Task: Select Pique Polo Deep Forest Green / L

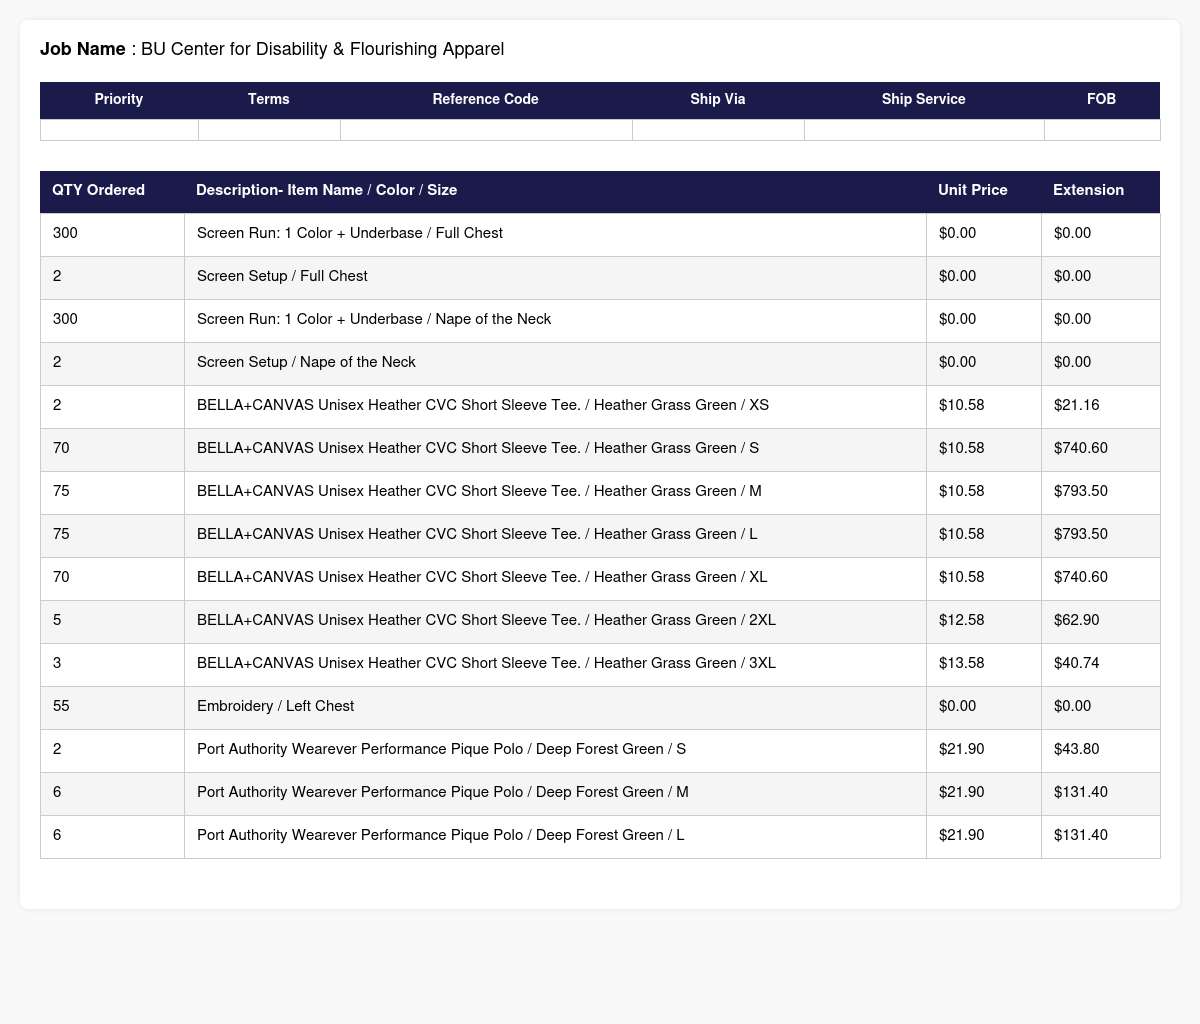Action: (x=441, y=835)
